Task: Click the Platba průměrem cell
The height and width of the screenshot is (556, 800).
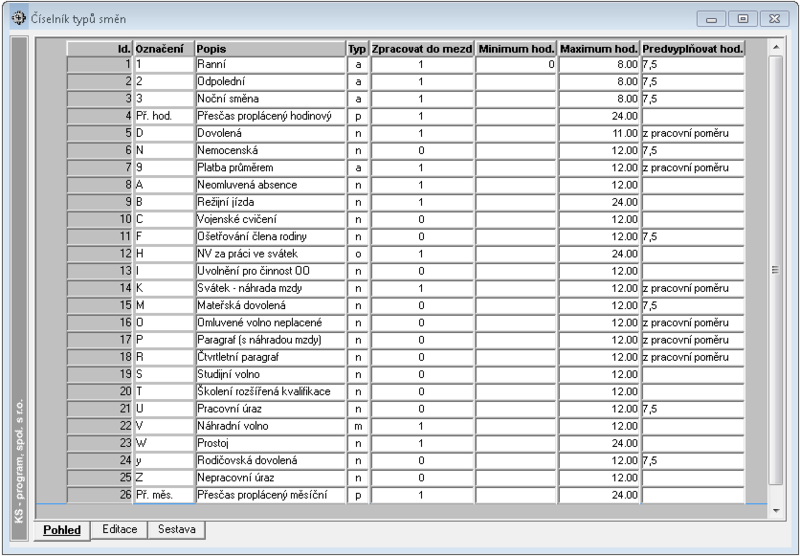Action: (270, 168)
